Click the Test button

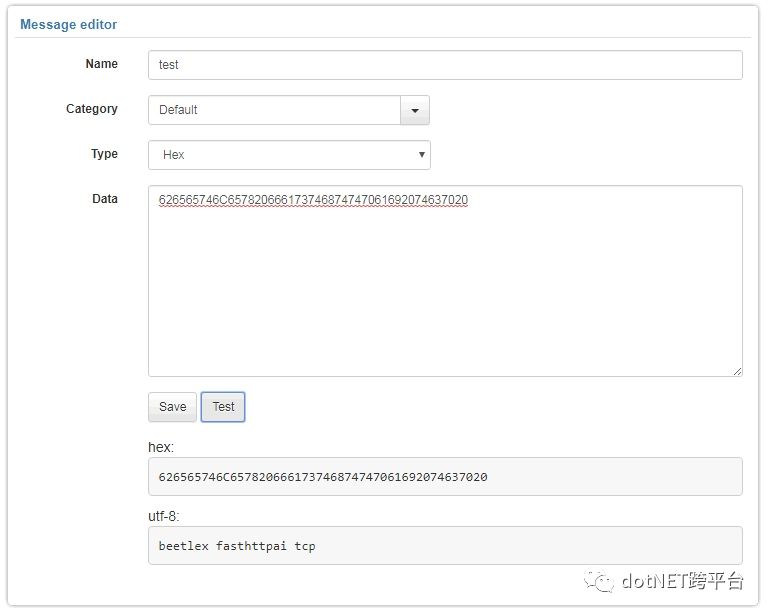pyautogui.click(x=223, y=407)
